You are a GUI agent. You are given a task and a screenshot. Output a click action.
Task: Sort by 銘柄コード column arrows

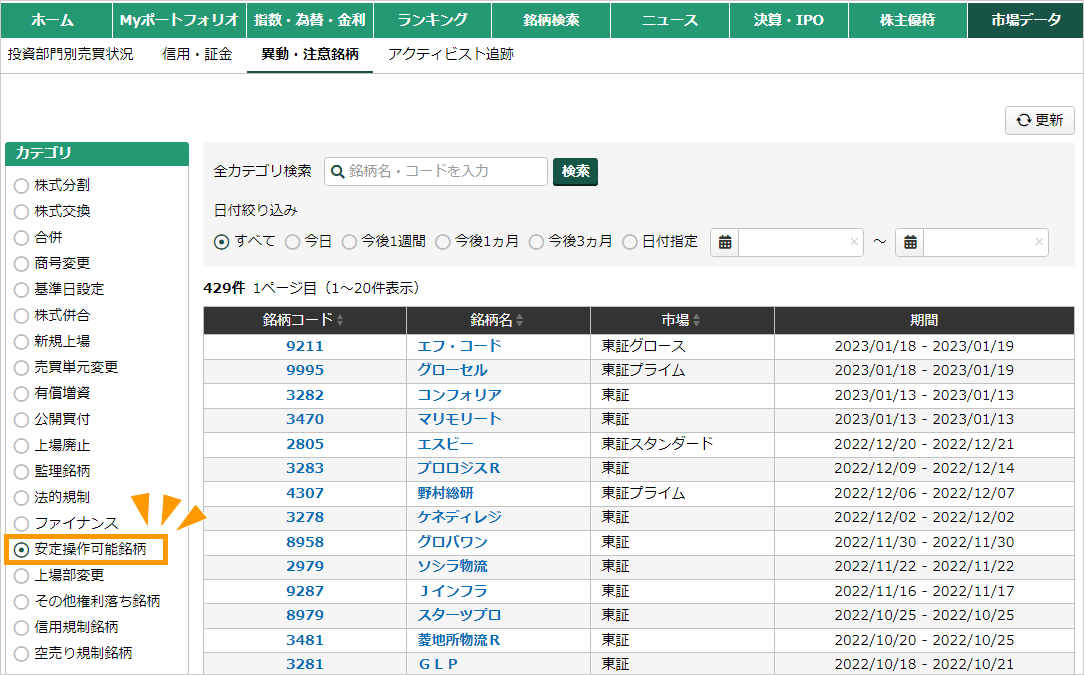[x=340, y=321]
